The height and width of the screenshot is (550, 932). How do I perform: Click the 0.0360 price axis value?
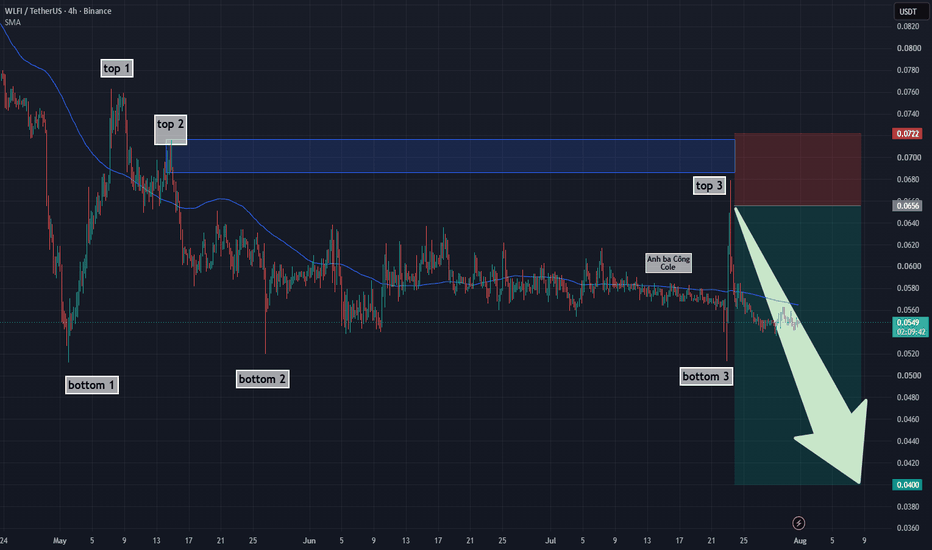(908, 528)
